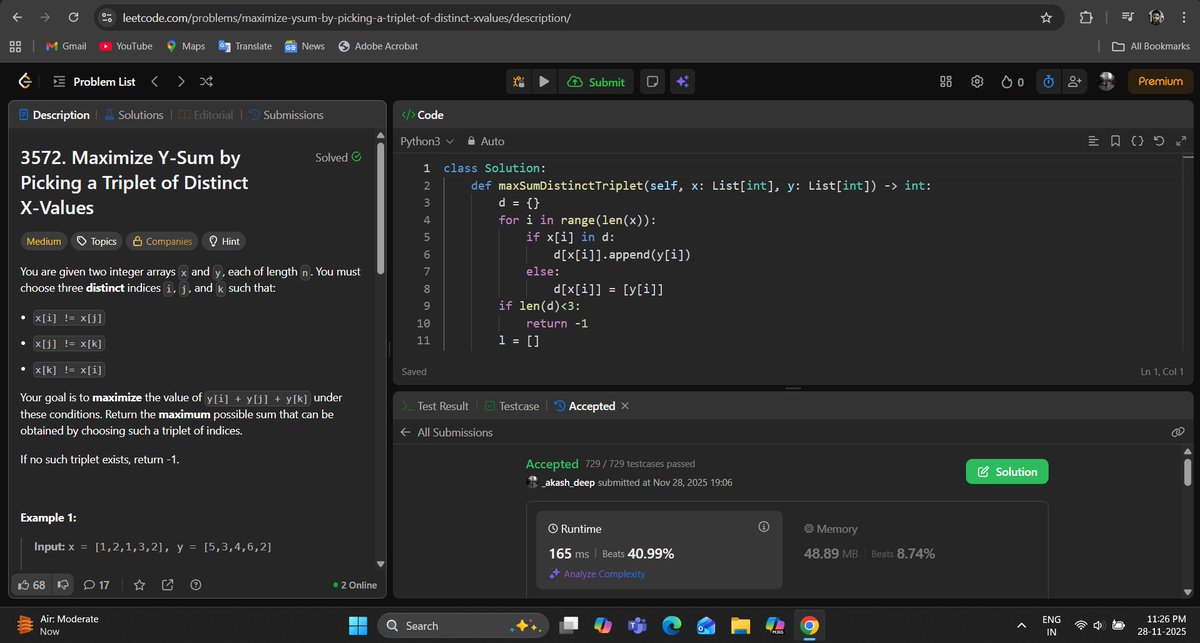Open the Problem List panel
The width and height of the screenshot is (1200, 643).
click(x=93, y=82)
